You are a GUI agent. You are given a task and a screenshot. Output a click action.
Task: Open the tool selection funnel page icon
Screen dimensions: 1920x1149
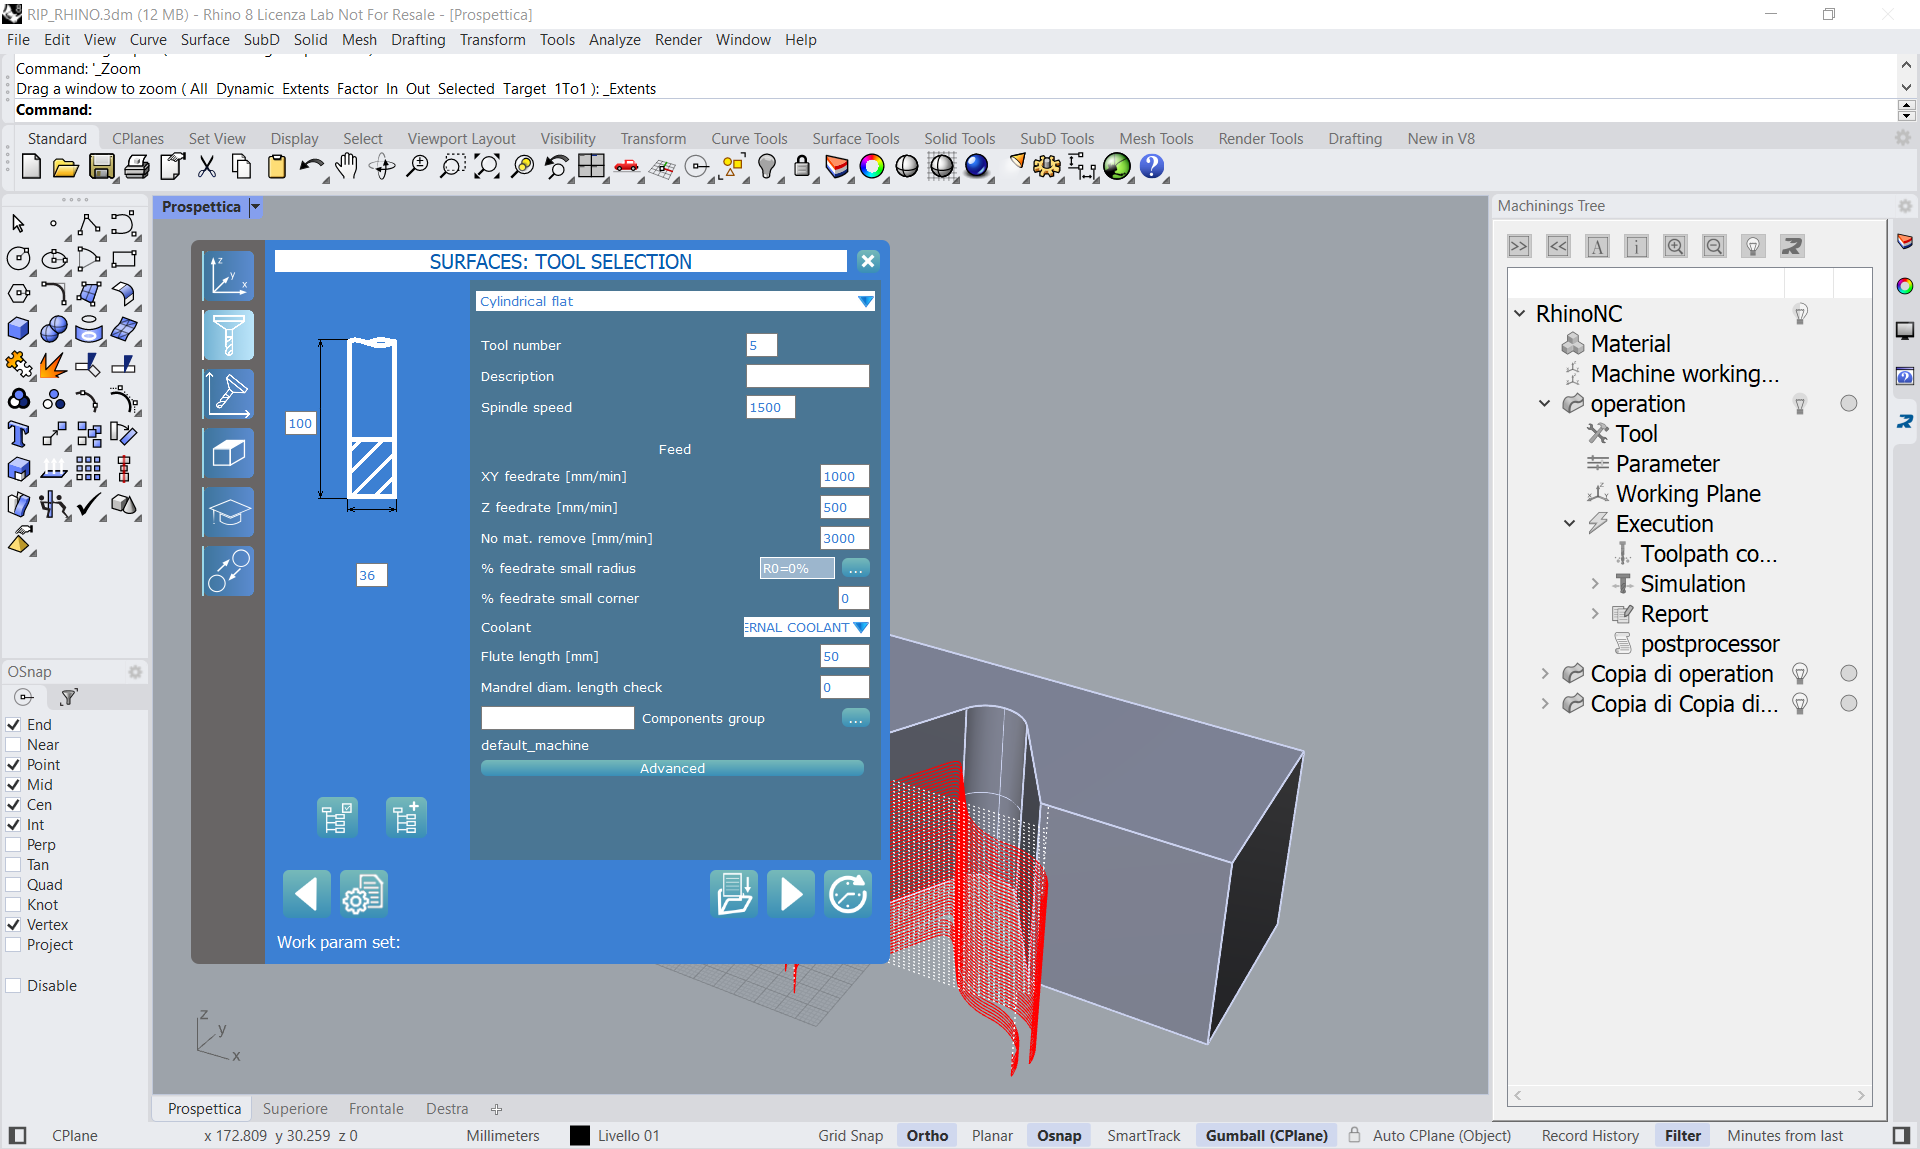228,335
